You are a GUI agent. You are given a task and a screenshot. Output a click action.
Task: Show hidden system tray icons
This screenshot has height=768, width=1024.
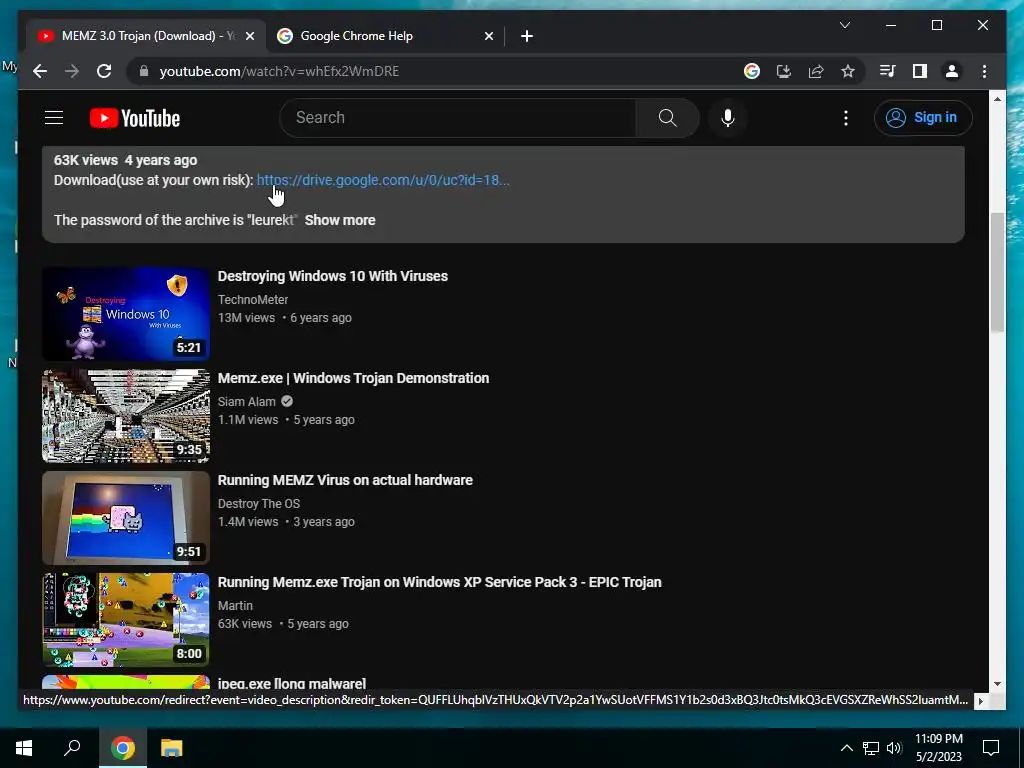(x=846, y=748)
